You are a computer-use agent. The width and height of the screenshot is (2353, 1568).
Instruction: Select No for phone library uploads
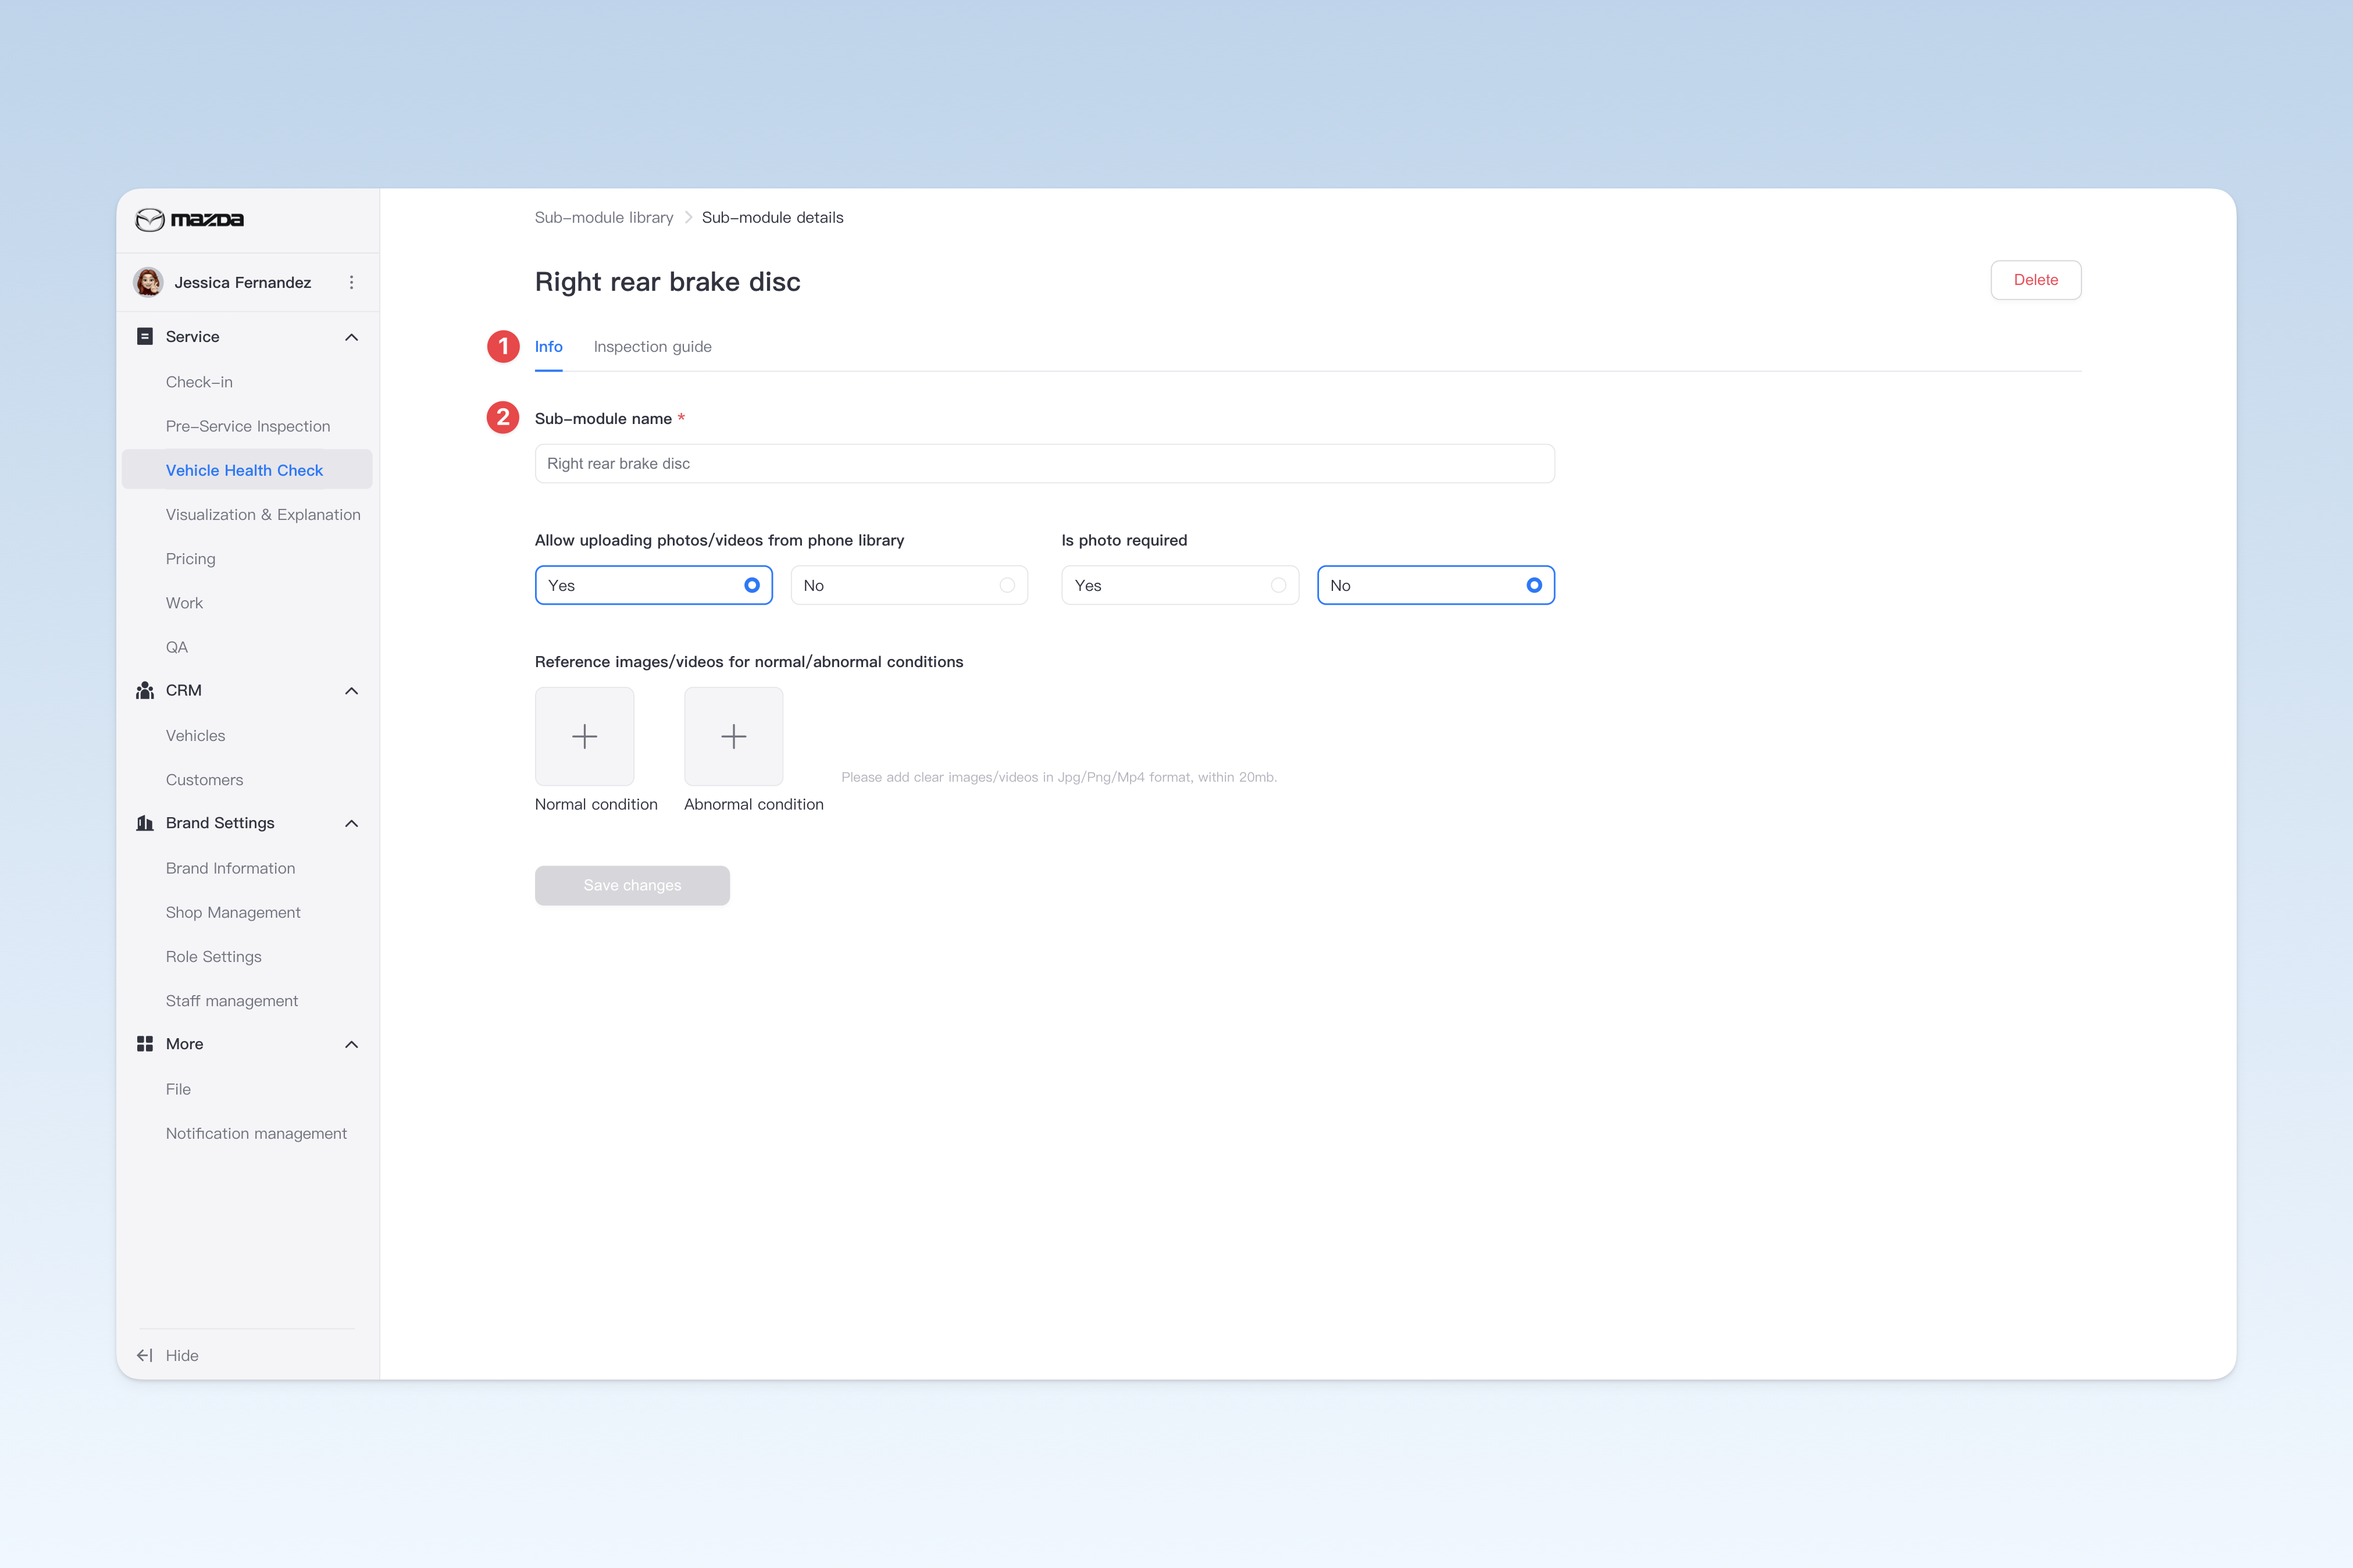coord(909,586)
